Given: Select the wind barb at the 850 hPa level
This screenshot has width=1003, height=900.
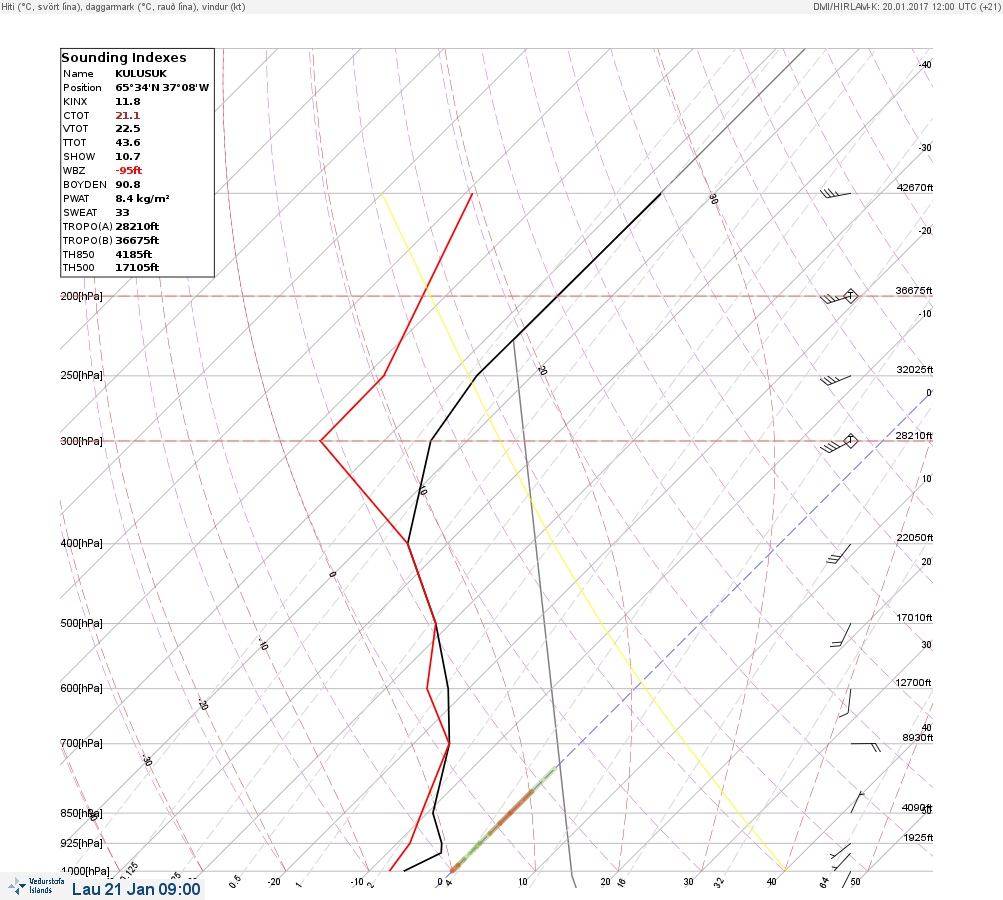Looking at the screenshot, I should click(857, 802).
